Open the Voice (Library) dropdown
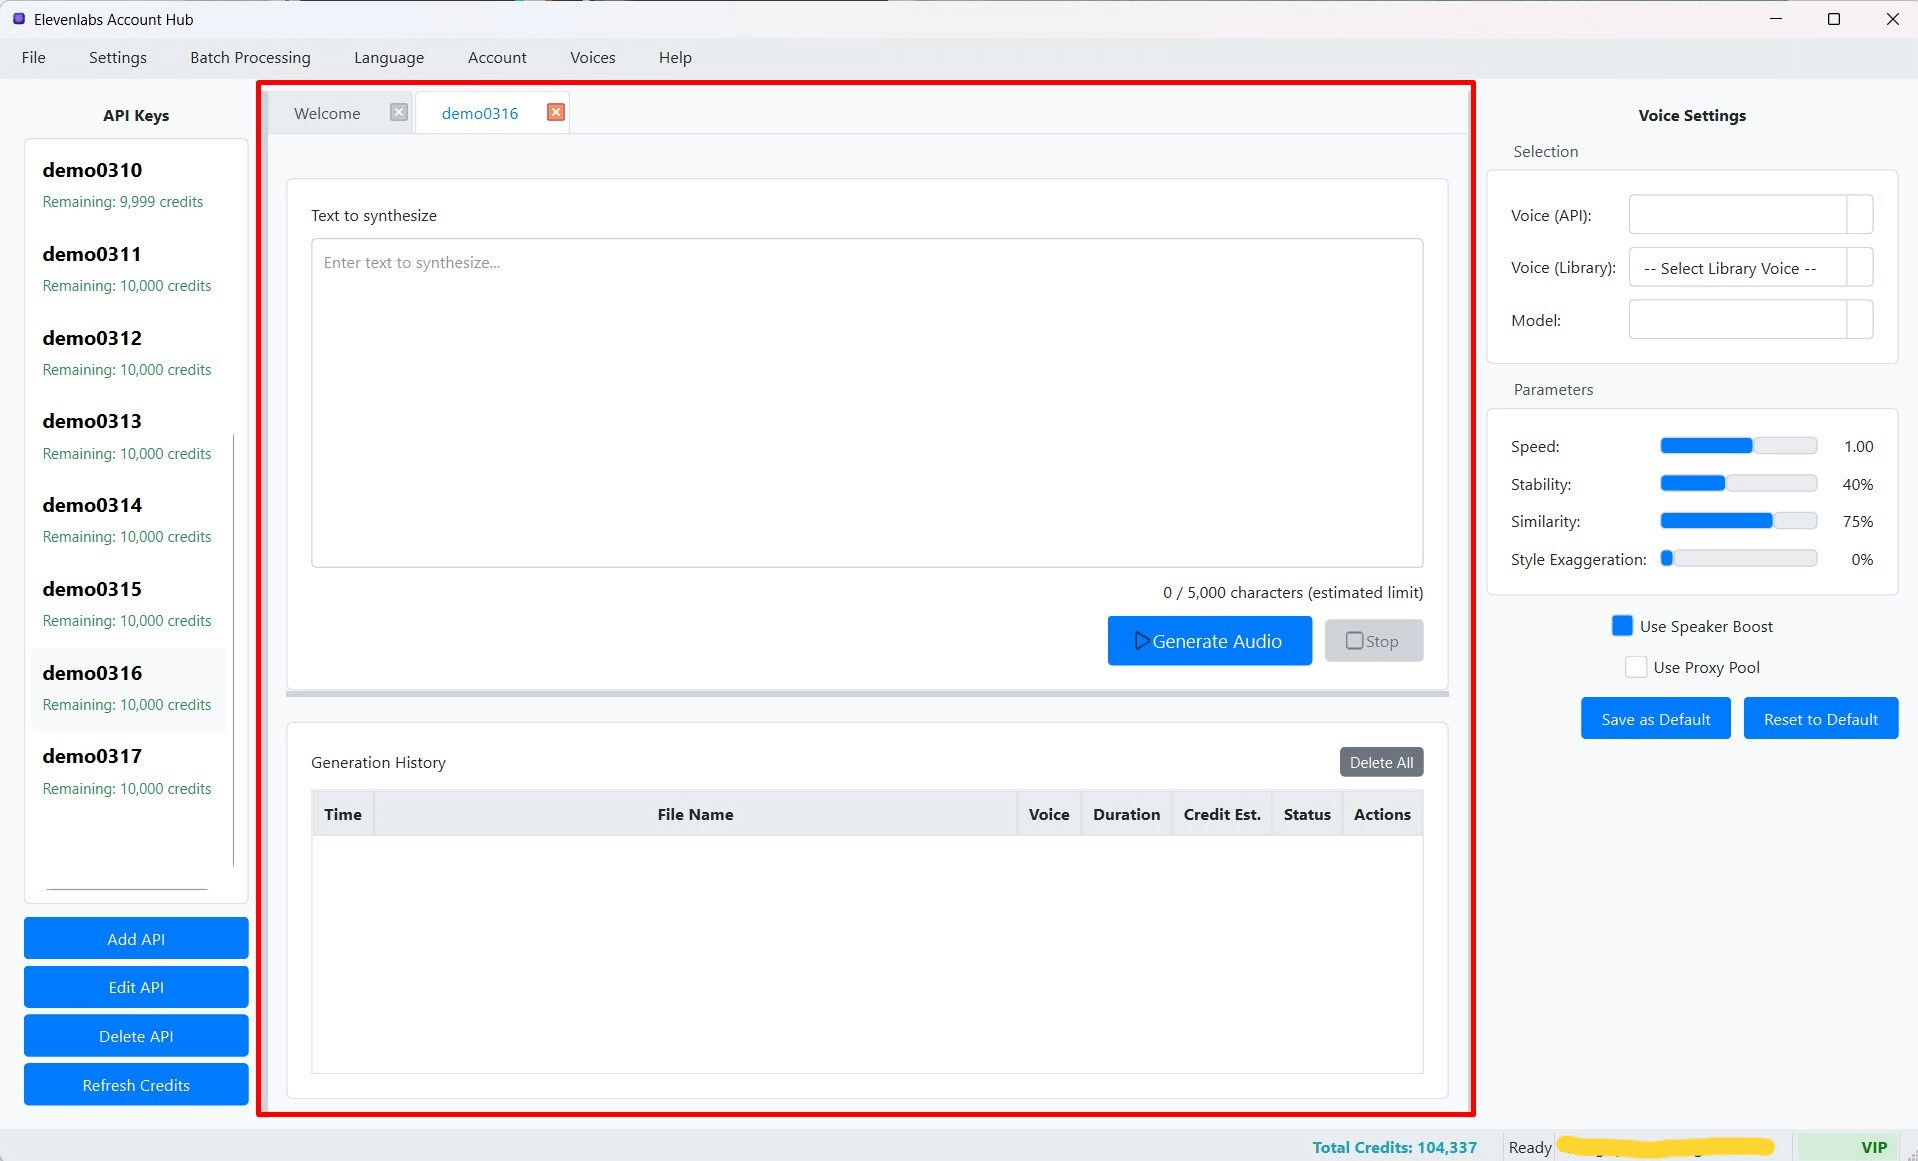The image size is (1918, 1161). pyautogui.click(x=1751, y=268)
